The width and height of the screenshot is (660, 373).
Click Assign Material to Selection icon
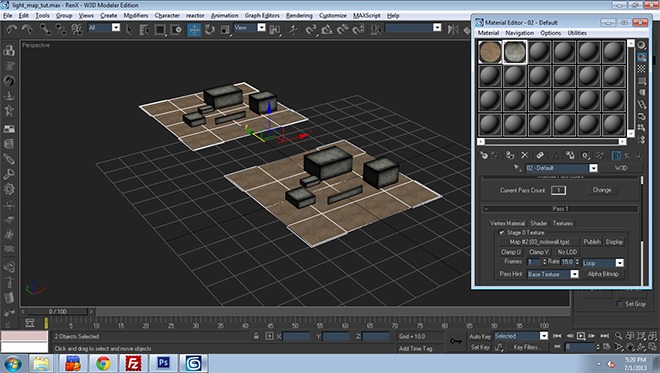(x=510, y=156)
